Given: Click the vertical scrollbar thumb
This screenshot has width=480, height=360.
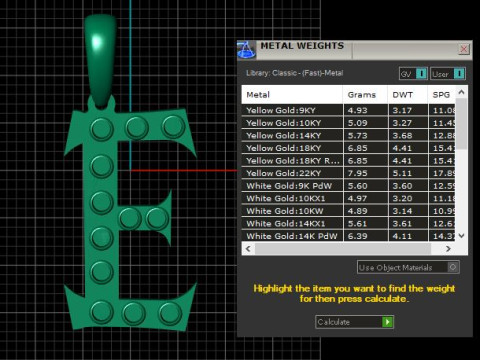Looking at the screenshot, I should point(461,123).
